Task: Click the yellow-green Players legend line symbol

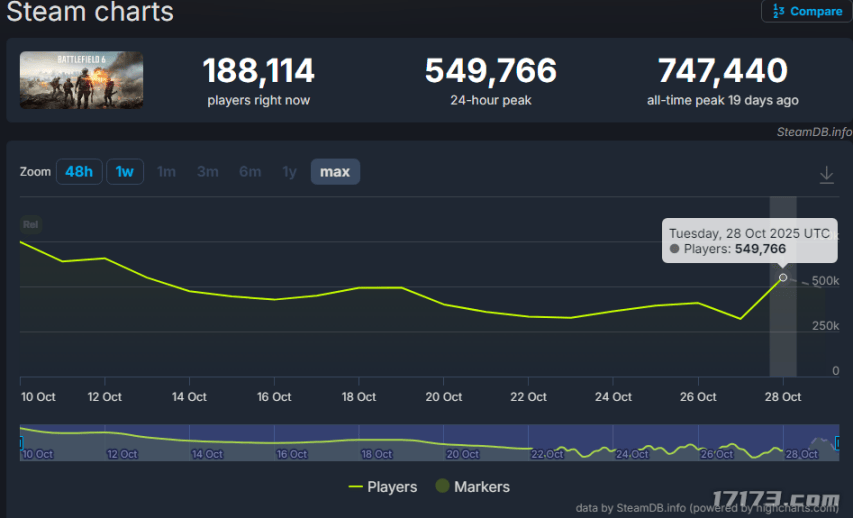Action: (355, 487)
